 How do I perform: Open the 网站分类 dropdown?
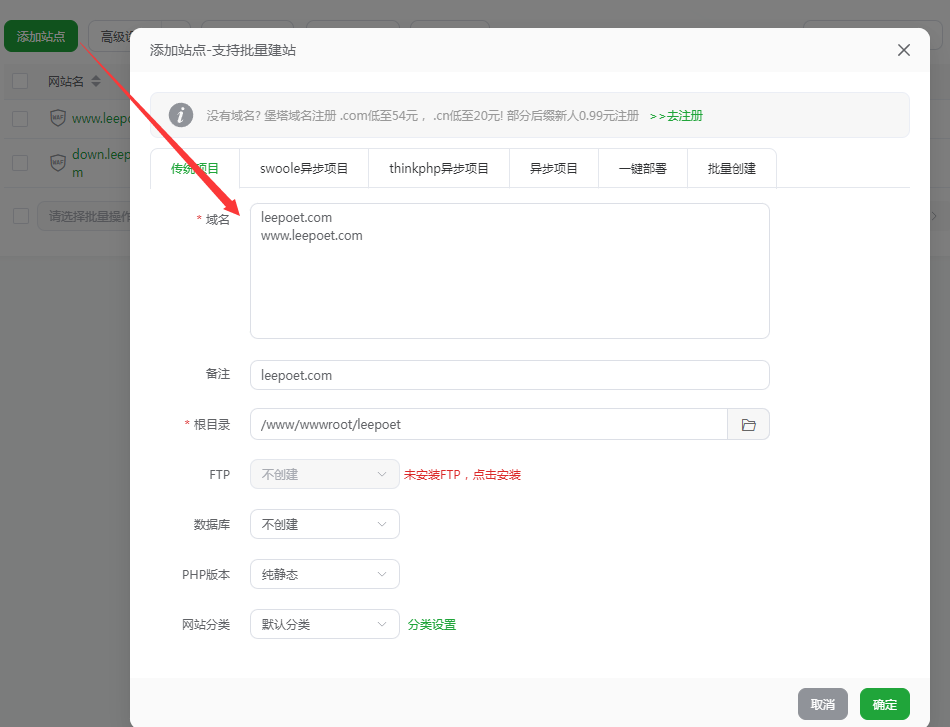[324, 624]
